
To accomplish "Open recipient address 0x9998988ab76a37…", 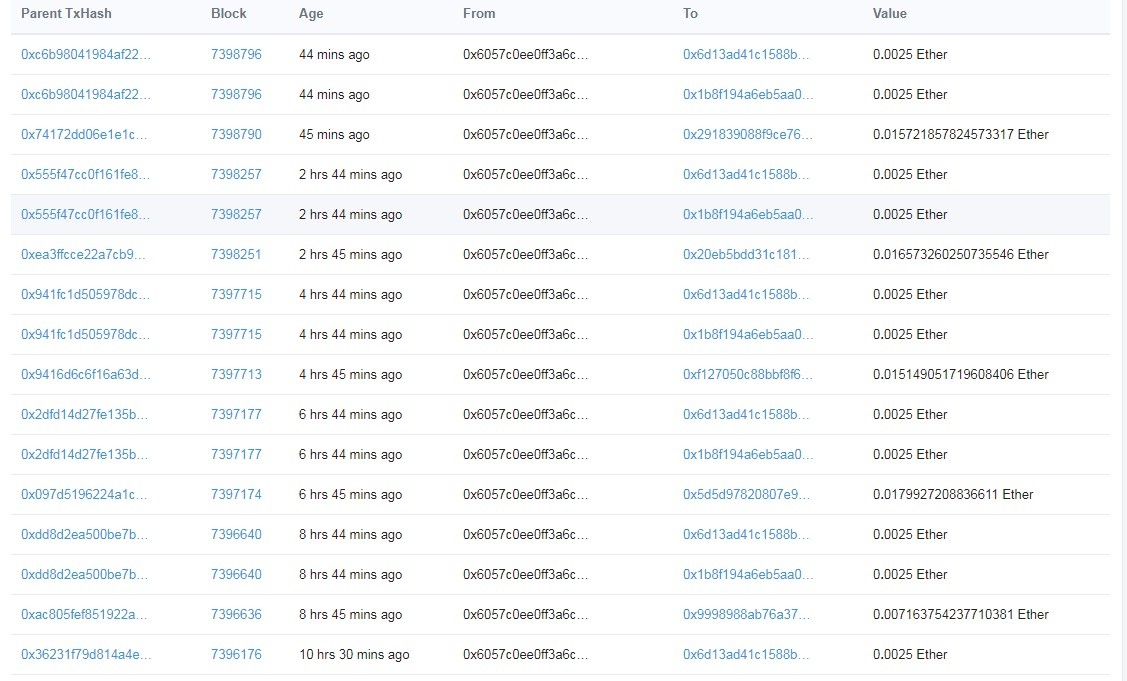I will click(746, 615).
